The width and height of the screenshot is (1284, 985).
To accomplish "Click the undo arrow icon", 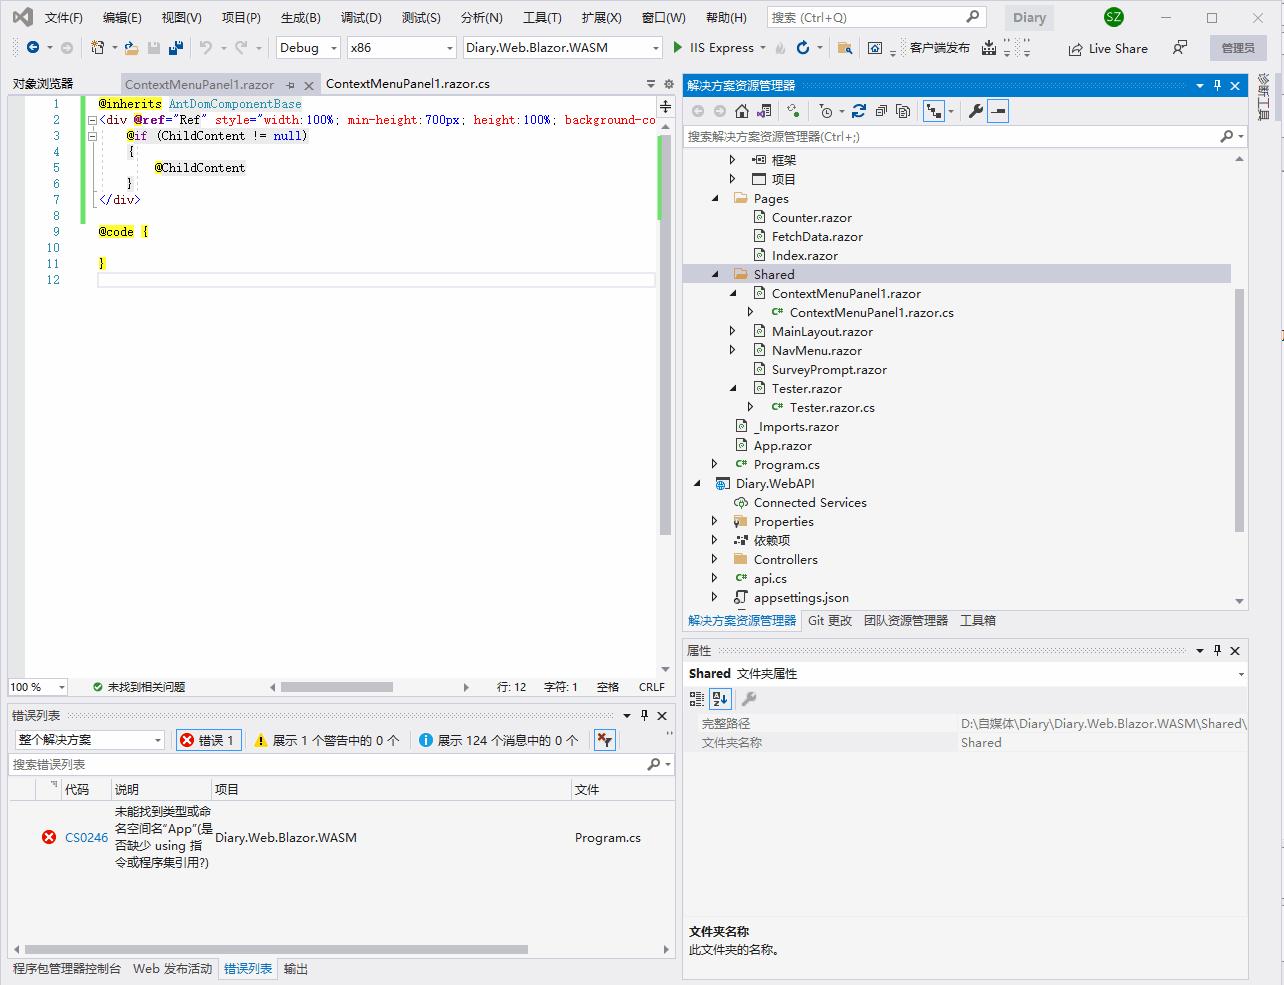I will pyautogui.click(x=206, y=48).
